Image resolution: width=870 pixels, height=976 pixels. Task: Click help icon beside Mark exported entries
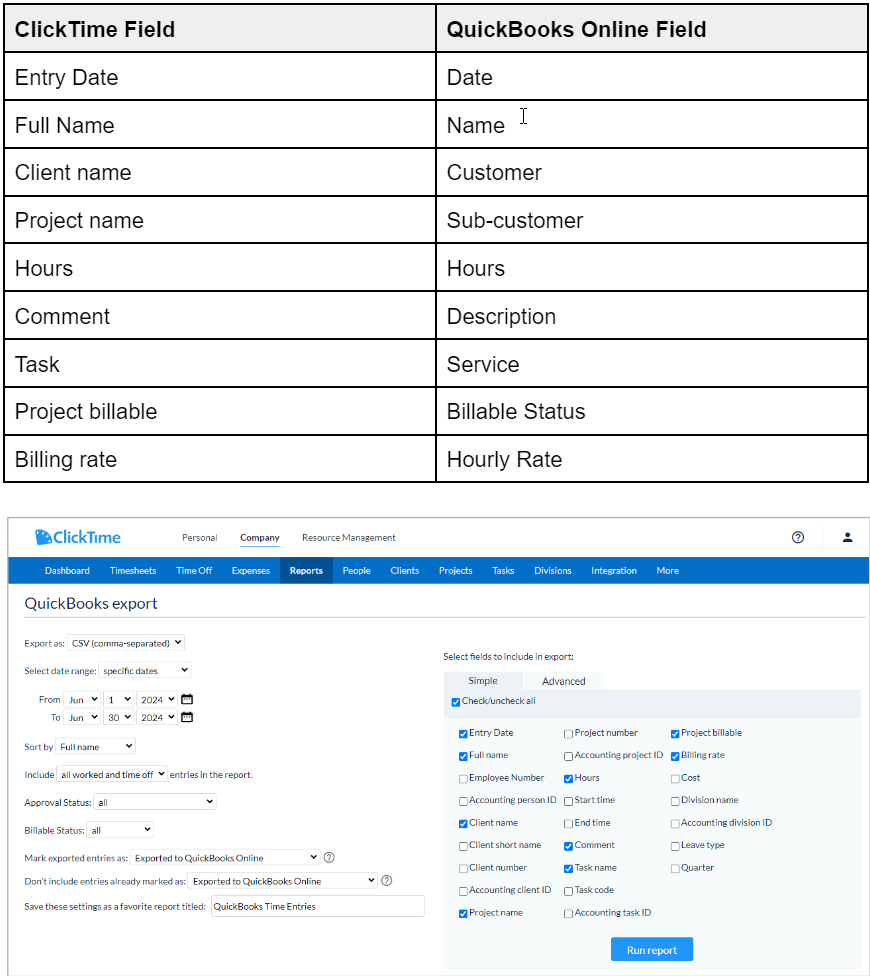point(329,857)
